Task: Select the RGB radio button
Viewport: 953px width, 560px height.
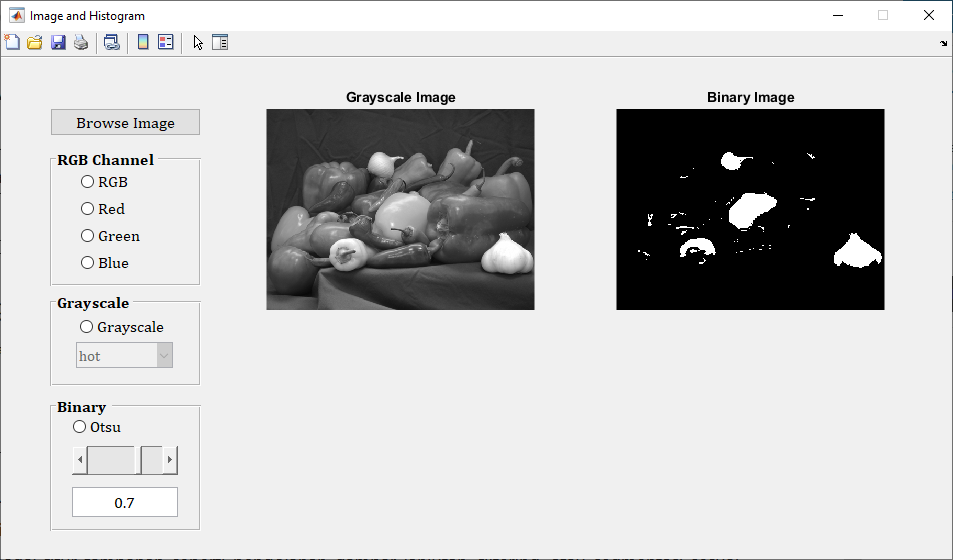Action: click(88, 182)
